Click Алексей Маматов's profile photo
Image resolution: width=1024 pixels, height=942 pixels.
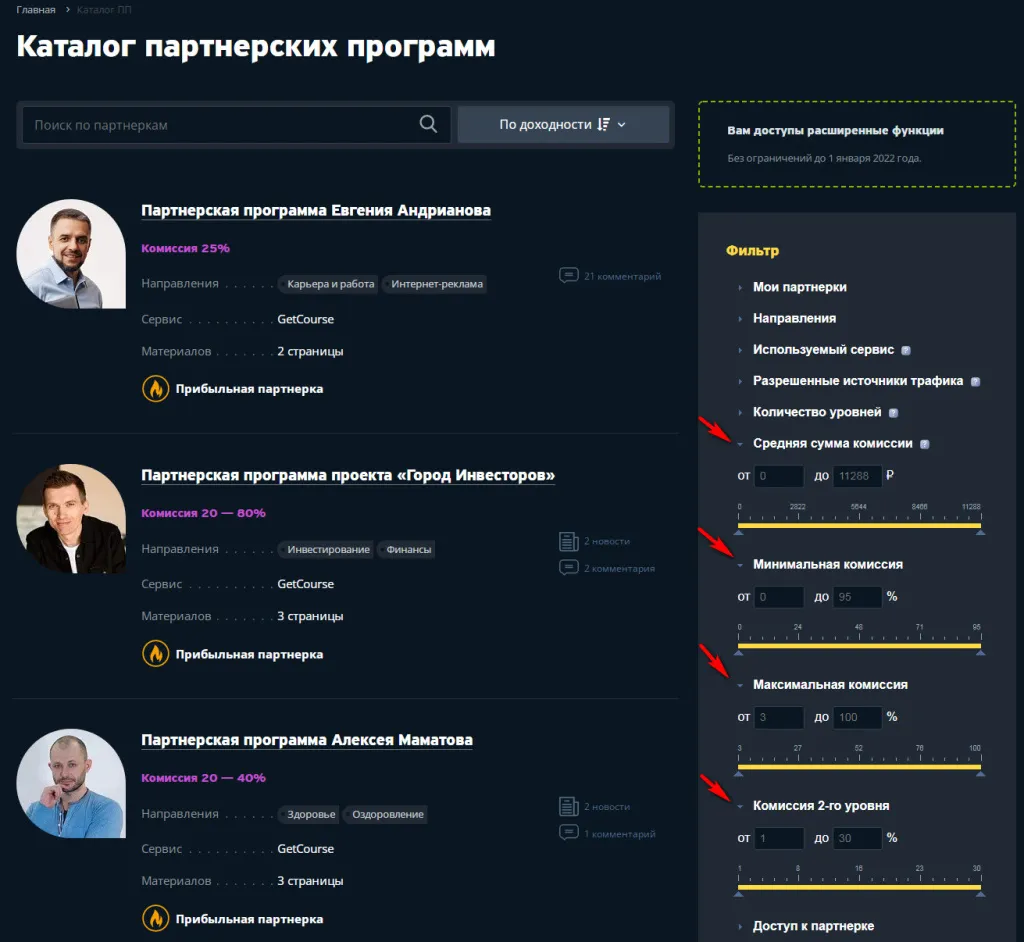(x=71, y=783)
